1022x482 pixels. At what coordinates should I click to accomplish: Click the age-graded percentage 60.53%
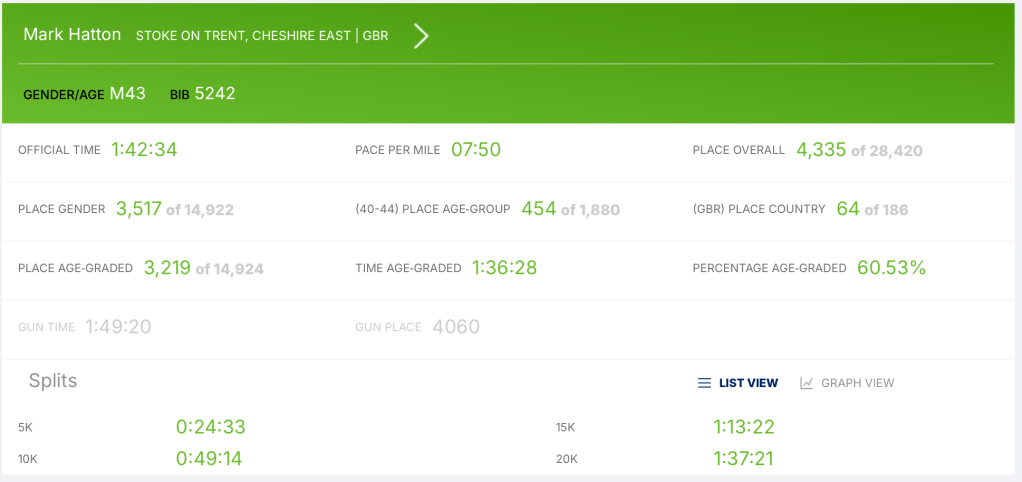click(891, 268)
